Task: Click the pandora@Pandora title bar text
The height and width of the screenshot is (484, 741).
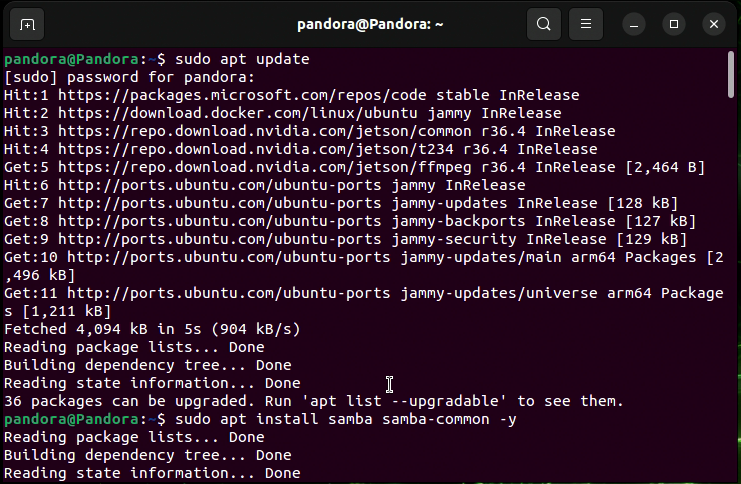Action: click(x=369, y=24)
